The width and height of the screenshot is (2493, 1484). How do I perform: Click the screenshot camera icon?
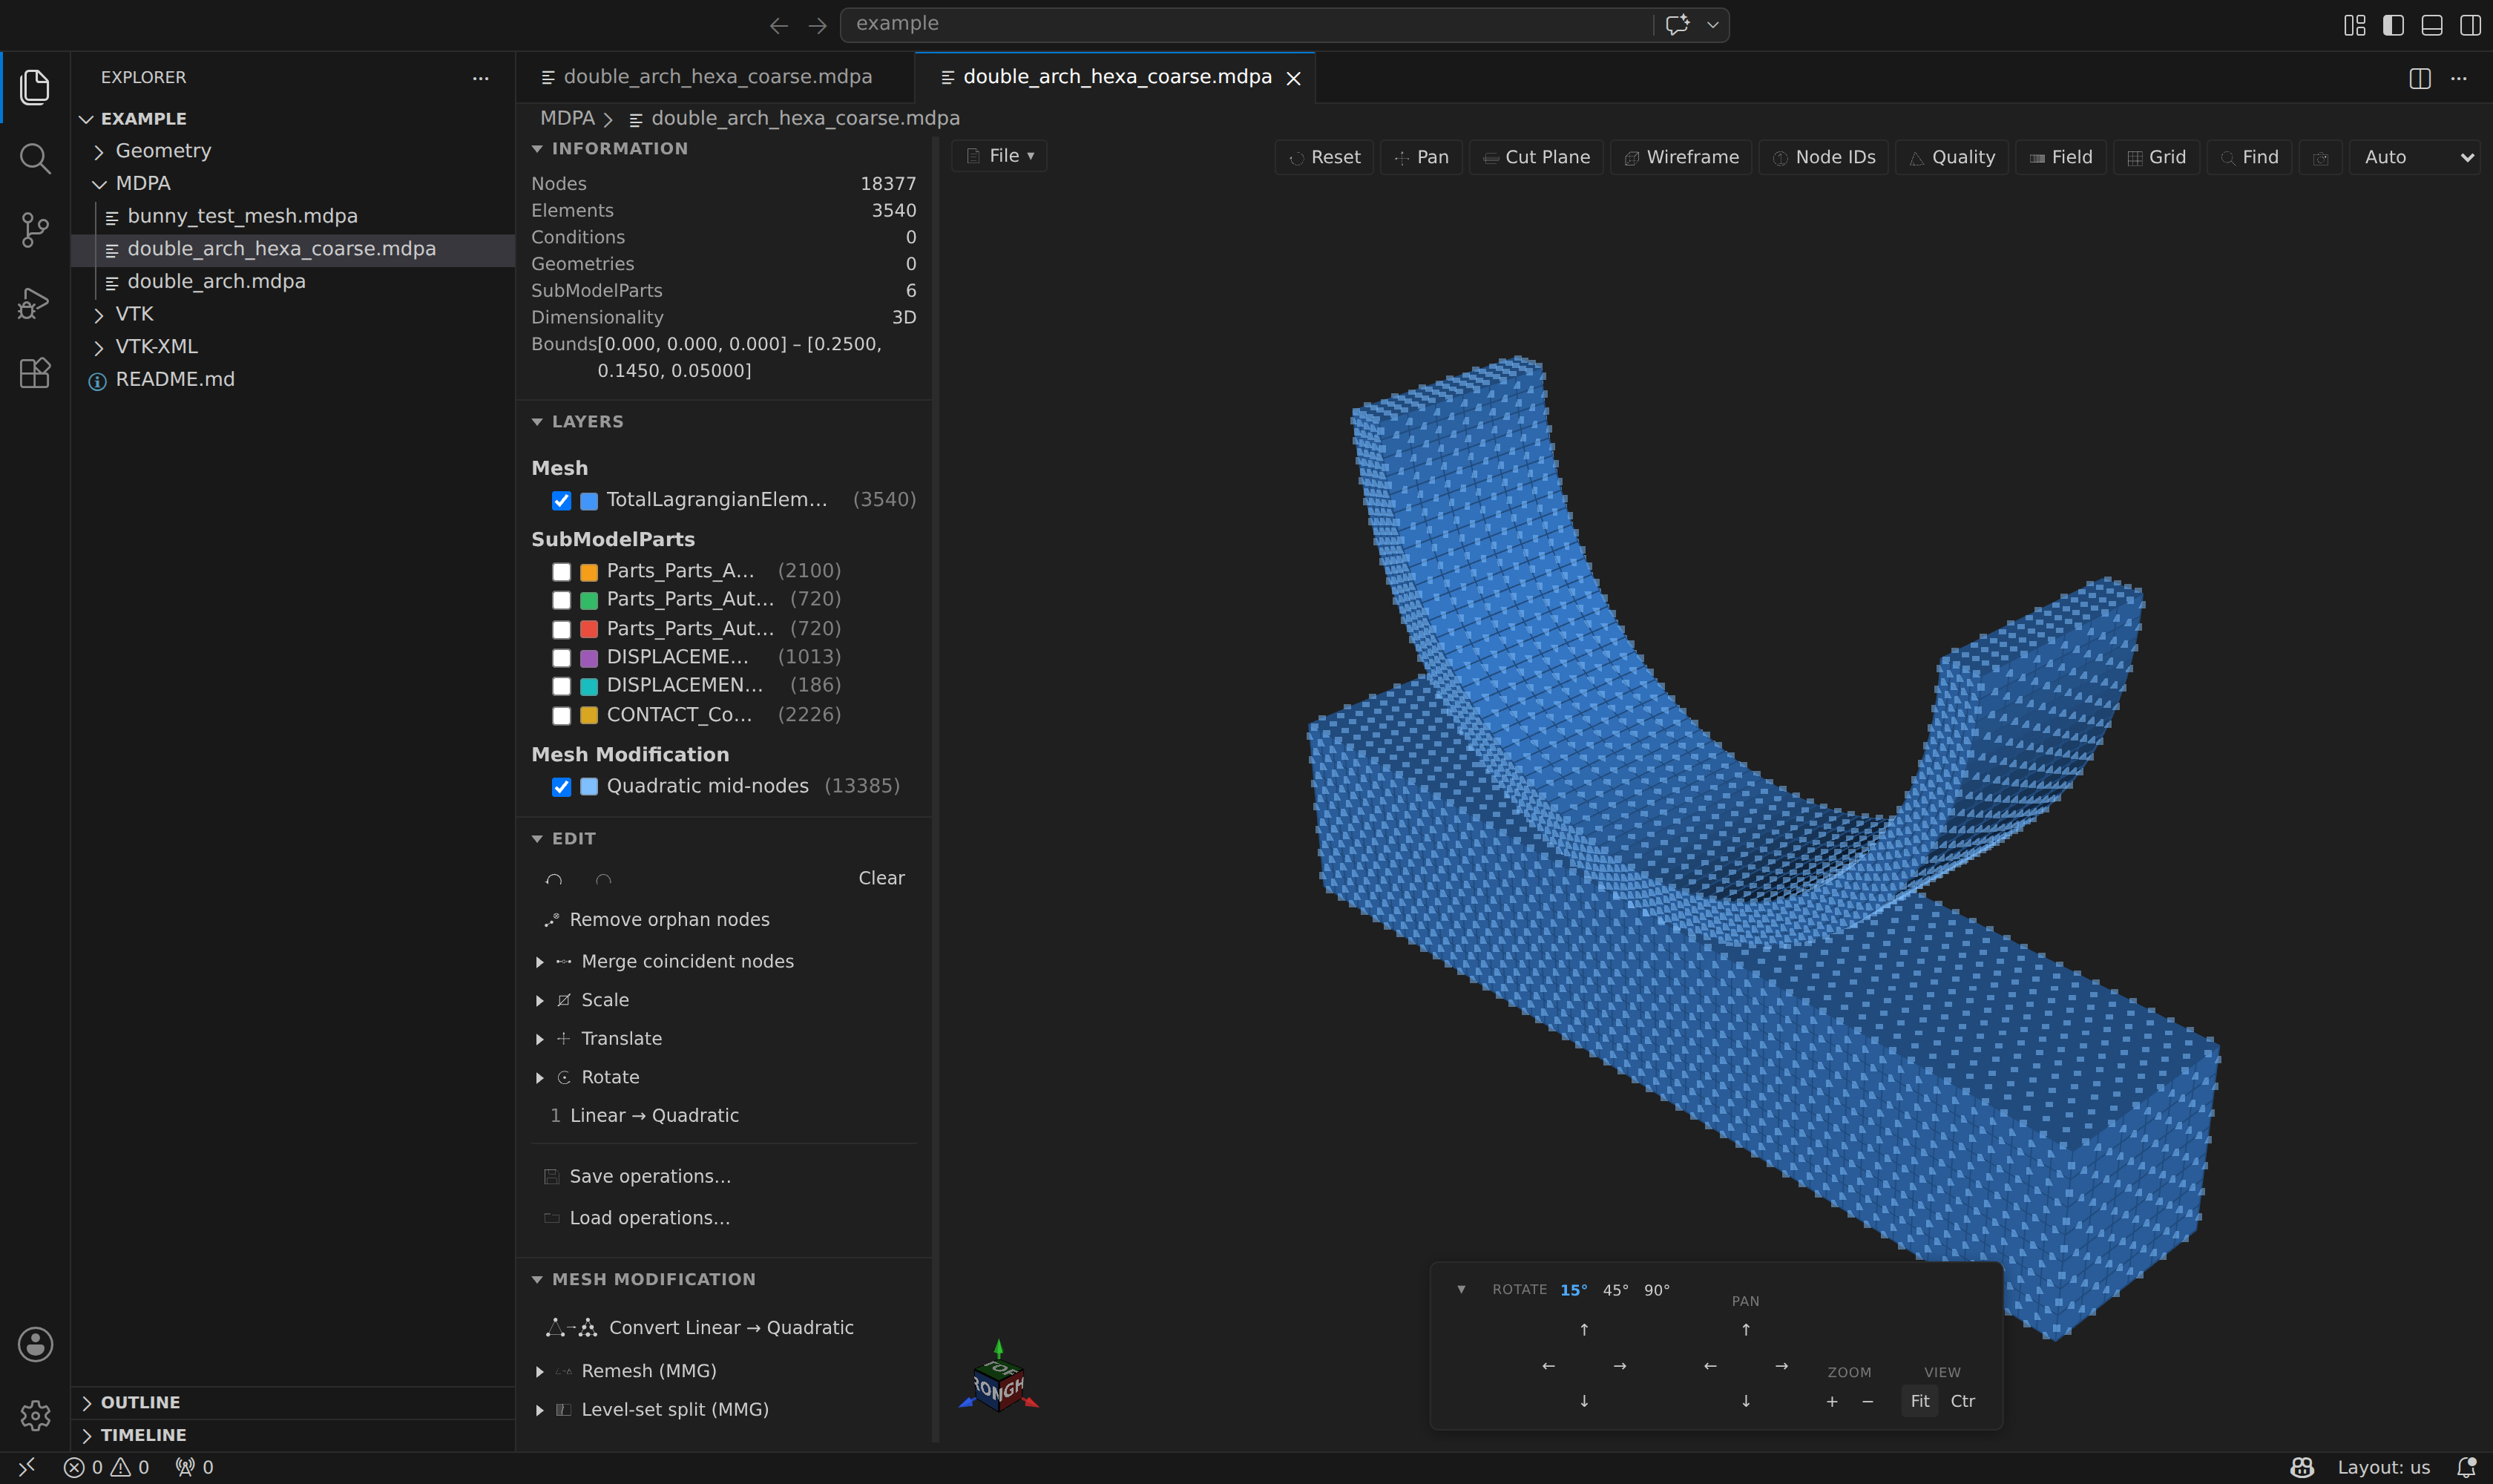pyautogui.click(x=2321, y=158)
